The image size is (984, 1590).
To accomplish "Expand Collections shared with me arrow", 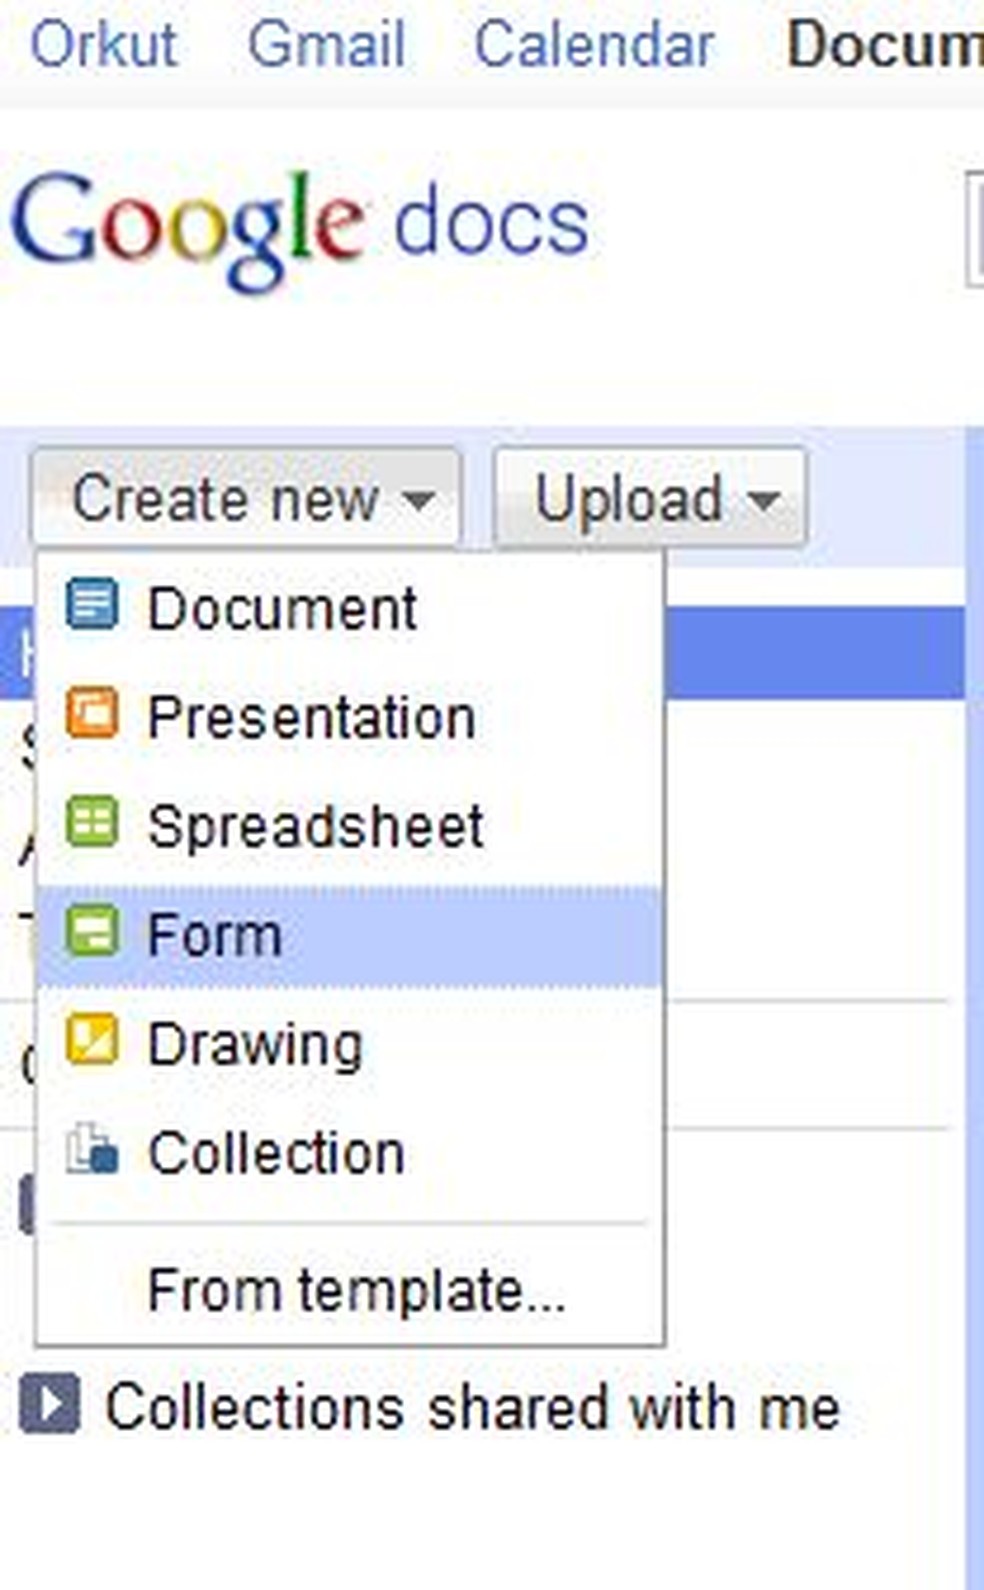I will 48,1405.
